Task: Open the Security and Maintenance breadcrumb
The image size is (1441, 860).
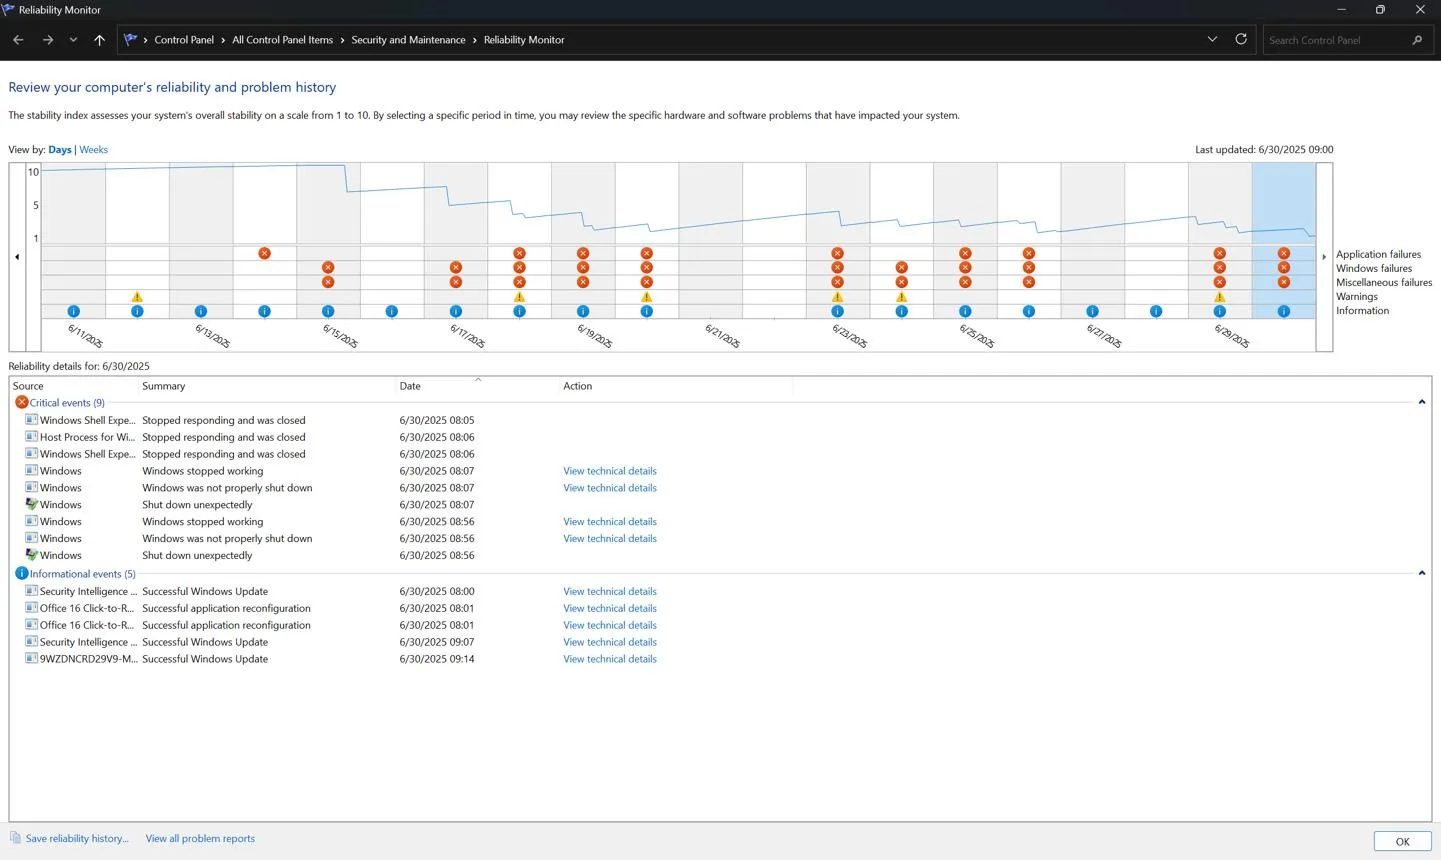Action: pos(408,40)
